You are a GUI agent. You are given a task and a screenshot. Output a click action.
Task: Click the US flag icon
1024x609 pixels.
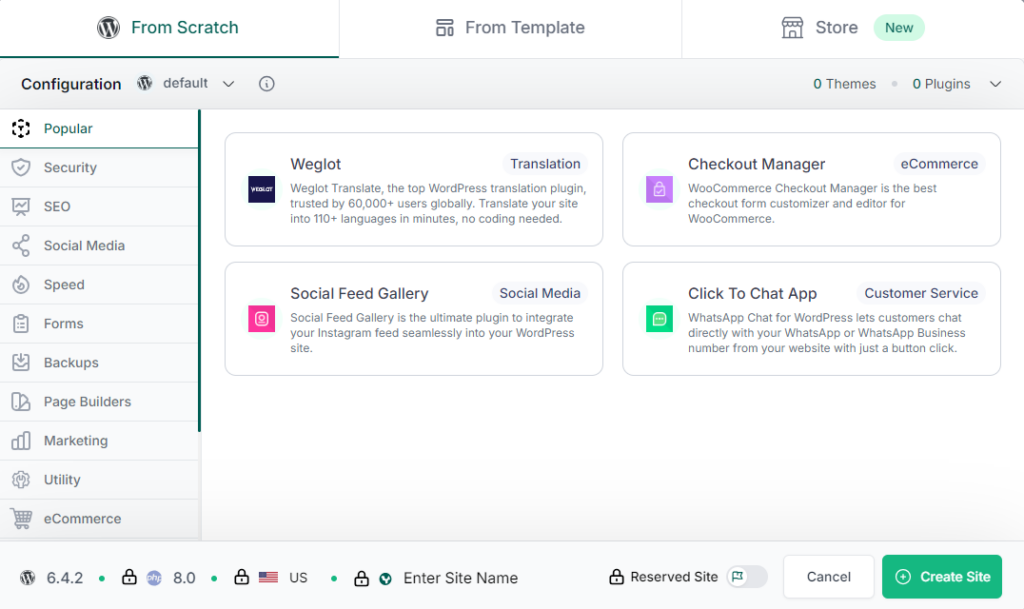point(268,578)
